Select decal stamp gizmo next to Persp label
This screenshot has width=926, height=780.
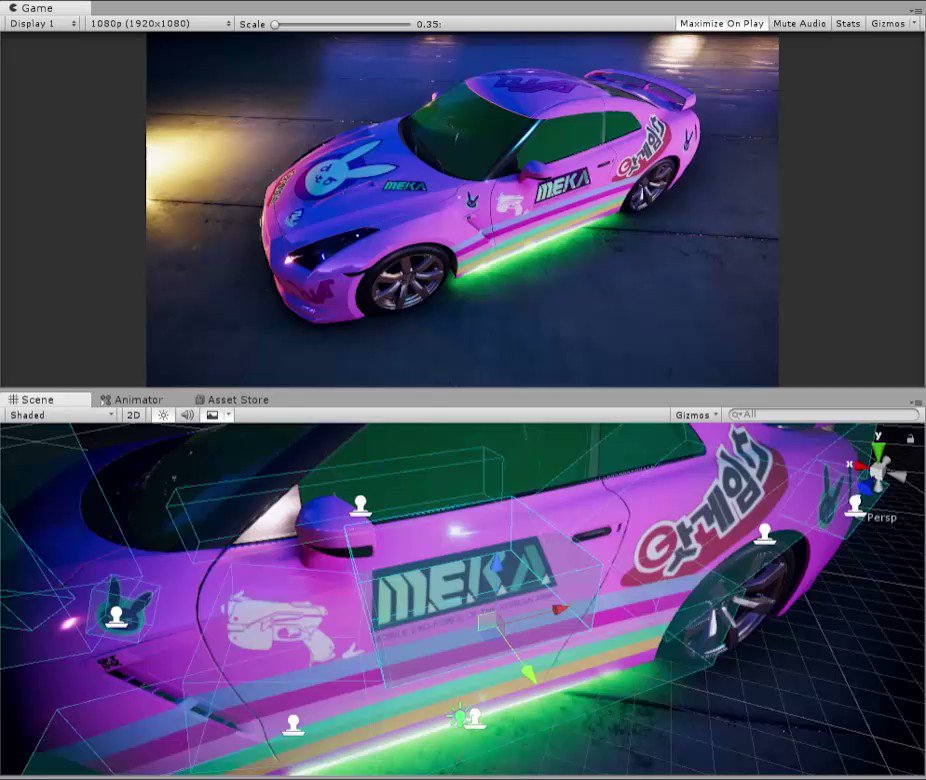(855, 505)
